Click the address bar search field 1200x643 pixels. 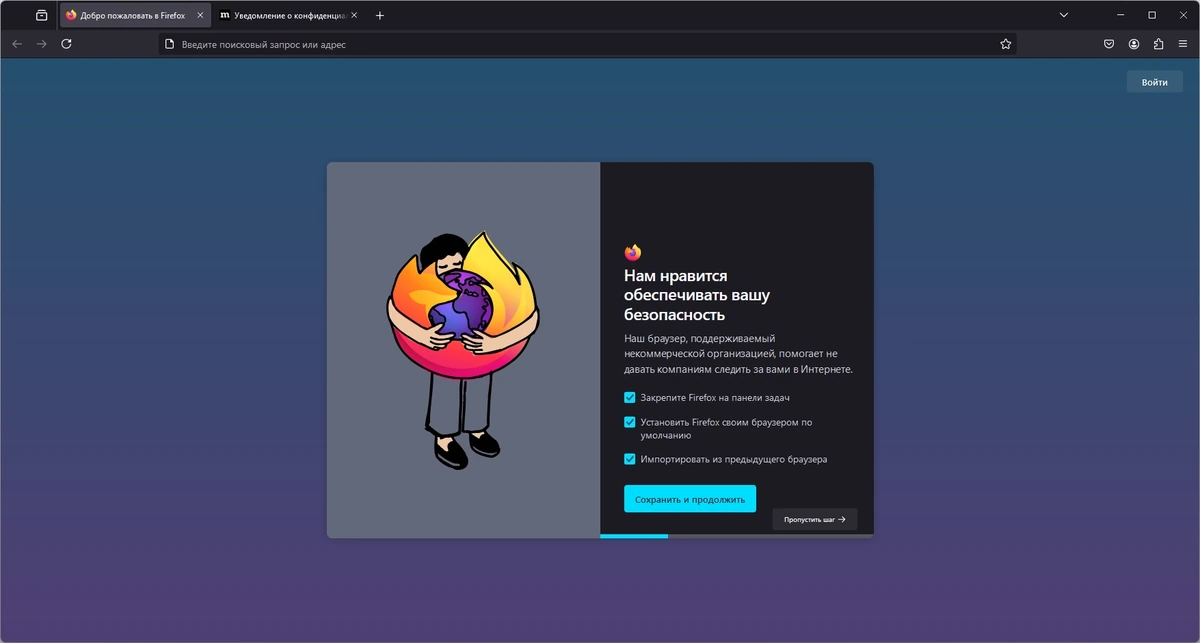click(588, 44)
